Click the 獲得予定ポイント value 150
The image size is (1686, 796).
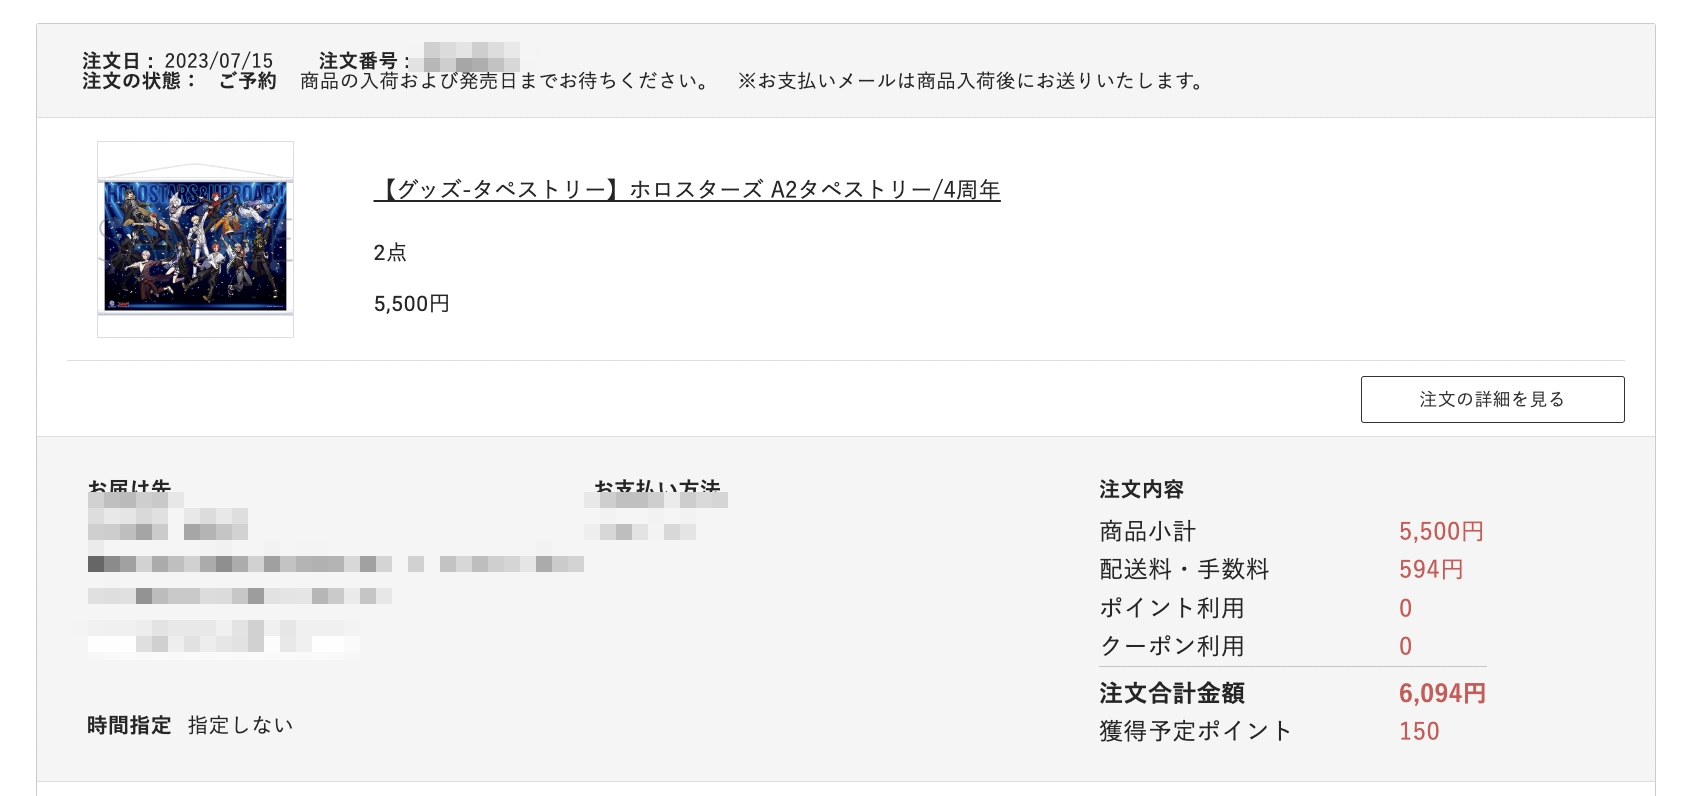click(1419, 731)
